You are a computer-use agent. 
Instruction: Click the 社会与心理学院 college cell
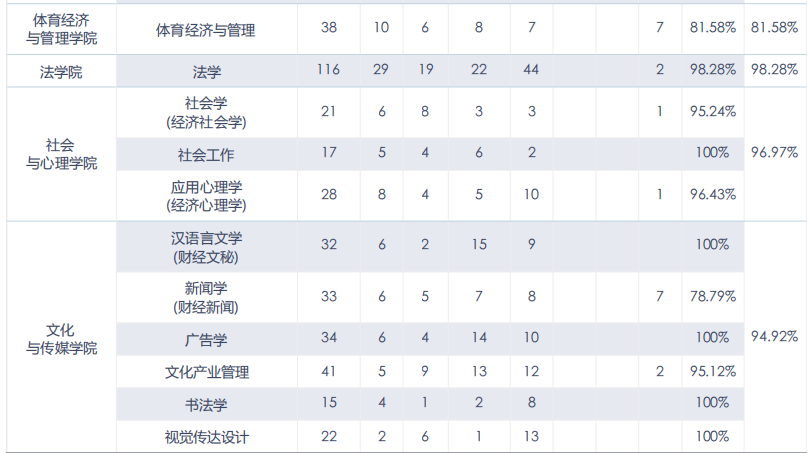pyautogui.click(x=61, y=154)
